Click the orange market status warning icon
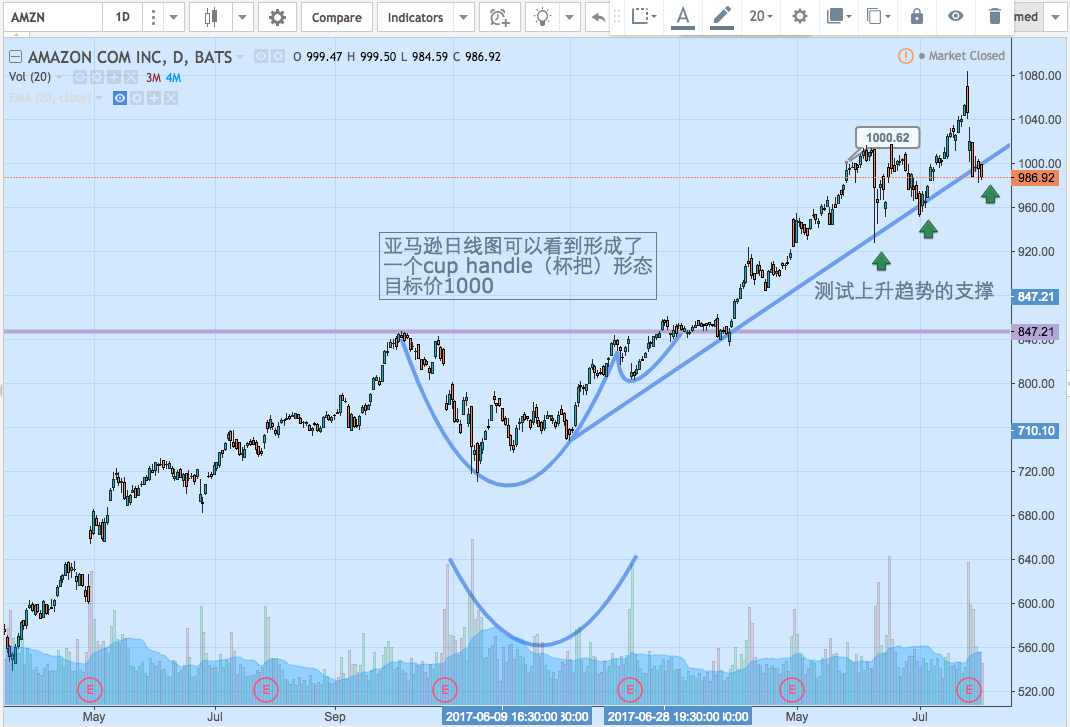 (x=906, y=56)
